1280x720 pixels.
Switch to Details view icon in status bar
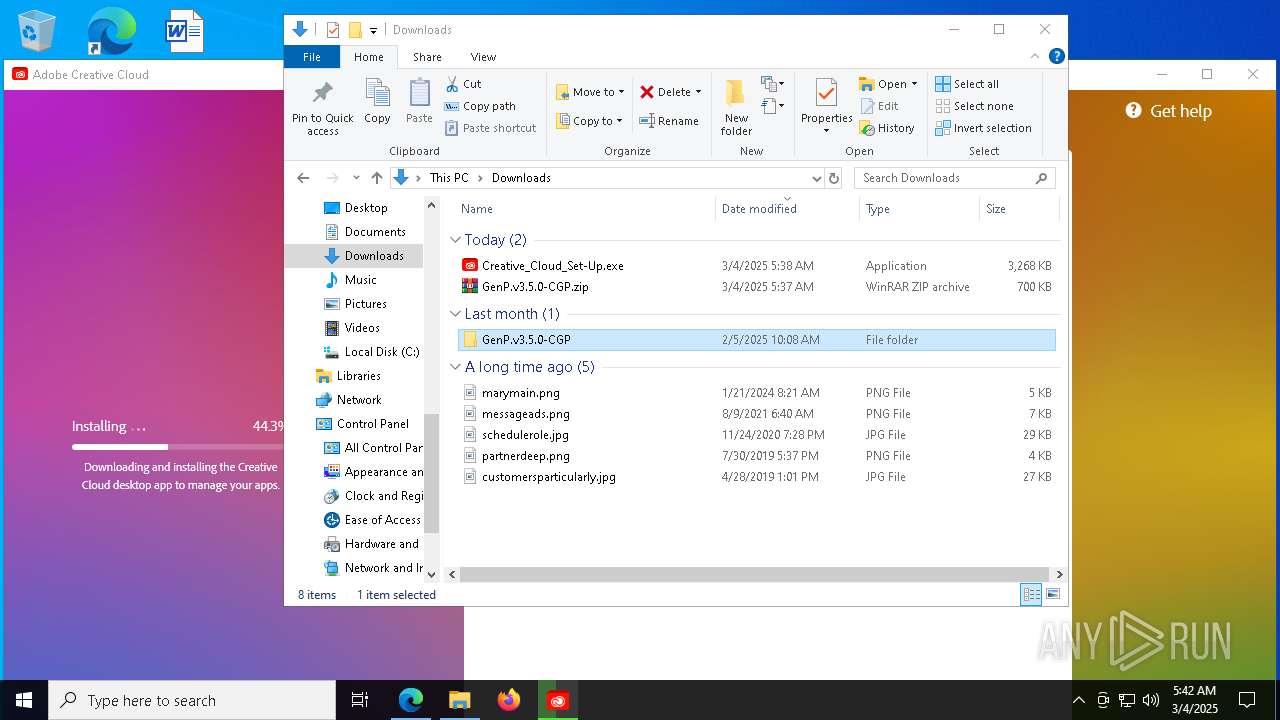1030,595
